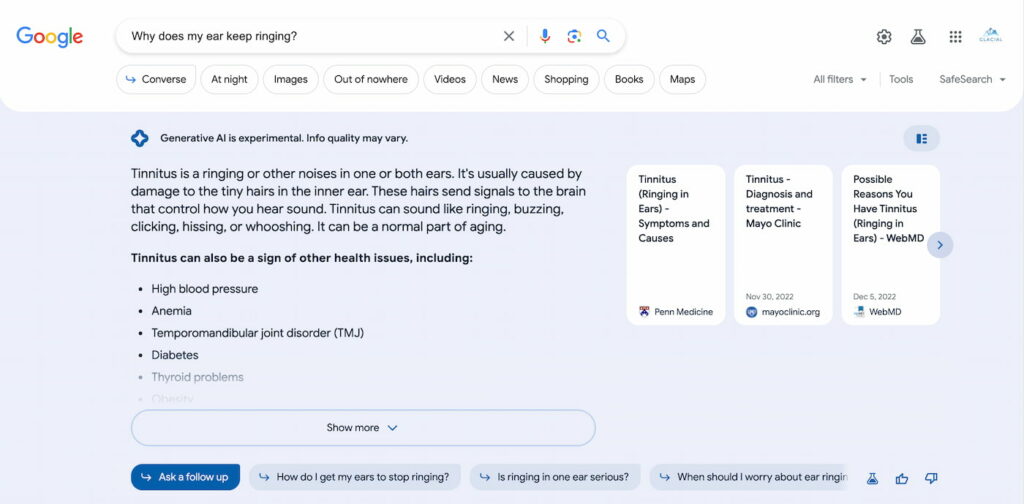Switch to the Shopping tab
1024x504 pixels.
click(566, 80)
